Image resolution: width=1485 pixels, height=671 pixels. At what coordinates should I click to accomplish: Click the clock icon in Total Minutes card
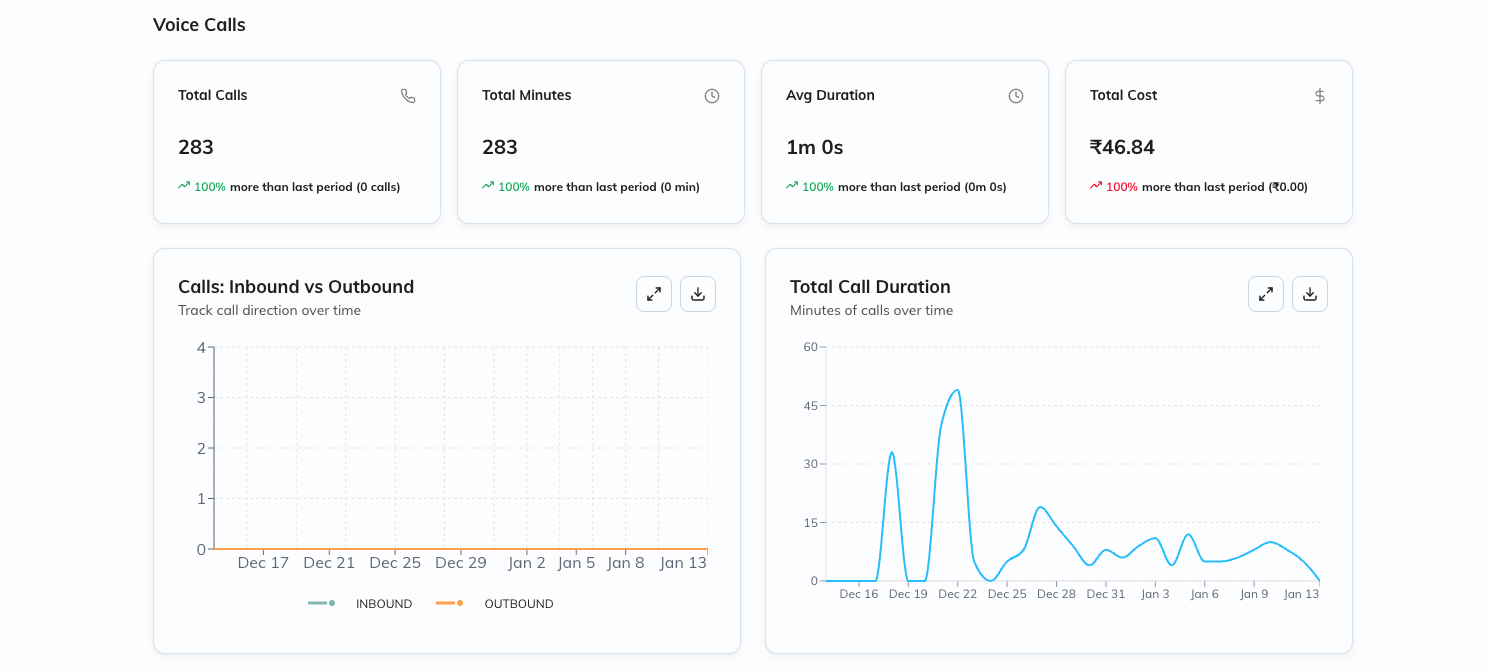pos(712,96)
